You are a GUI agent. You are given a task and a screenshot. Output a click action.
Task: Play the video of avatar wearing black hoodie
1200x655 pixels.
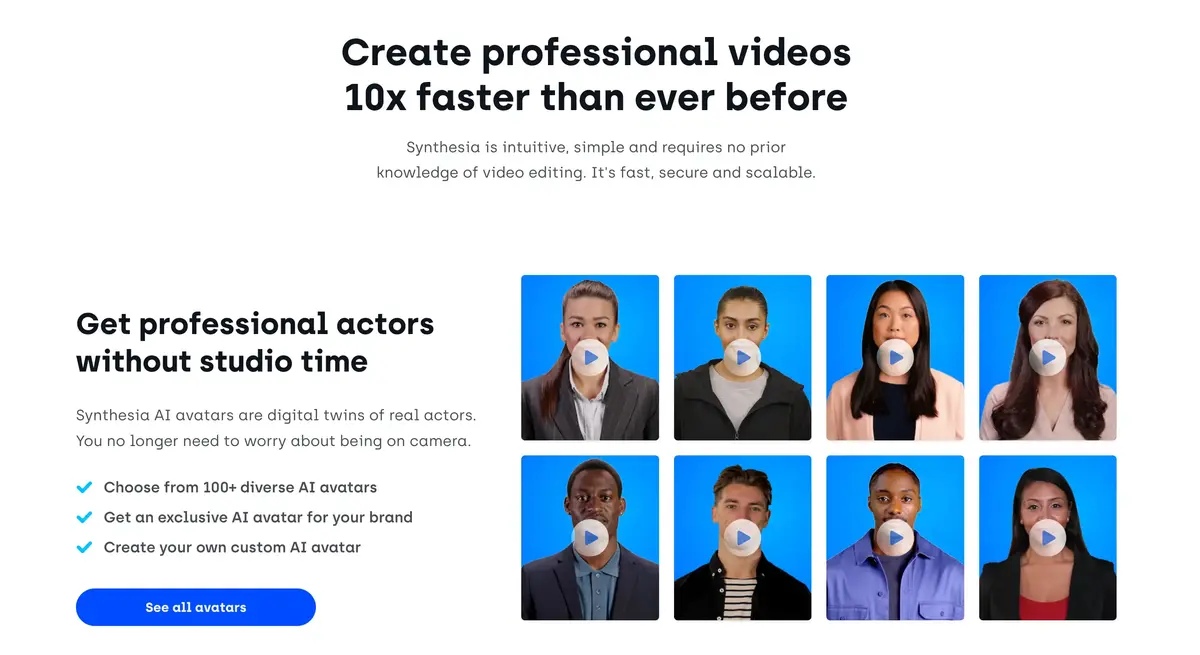pyautogui.click(x=742, y=357)
